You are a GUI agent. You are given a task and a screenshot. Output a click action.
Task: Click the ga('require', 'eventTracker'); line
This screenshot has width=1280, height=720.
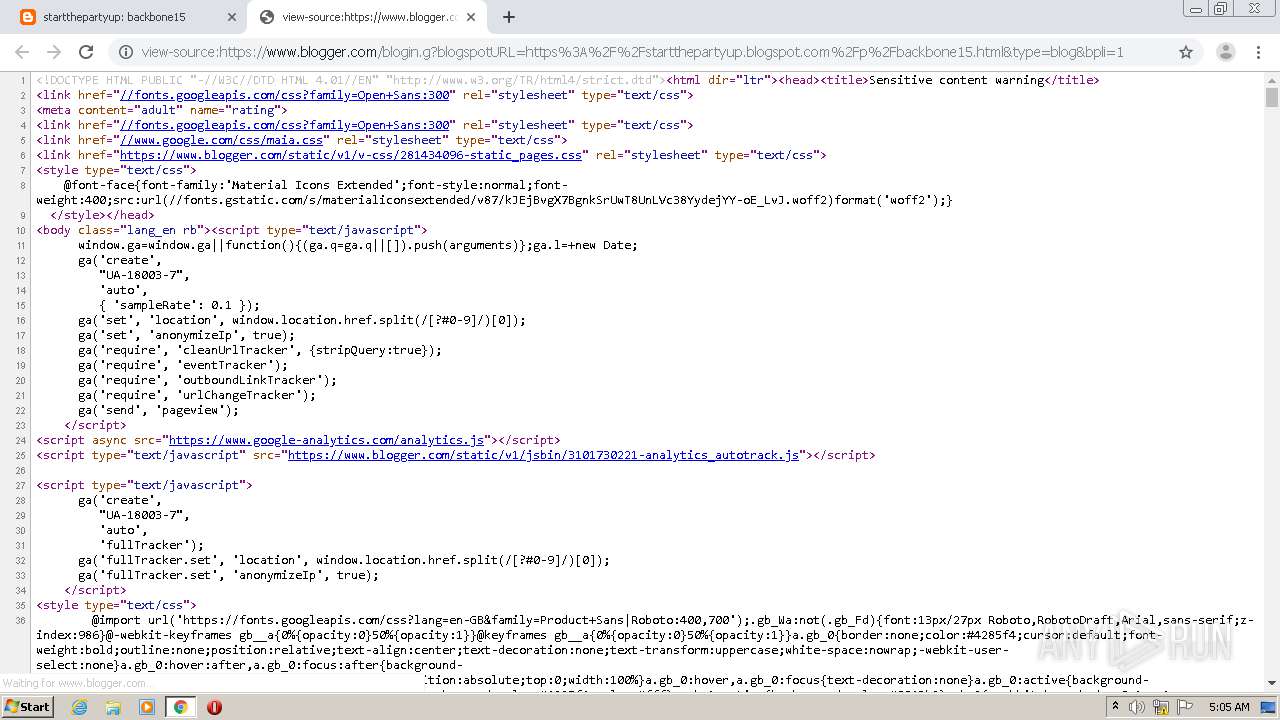[x=183, y=365]
